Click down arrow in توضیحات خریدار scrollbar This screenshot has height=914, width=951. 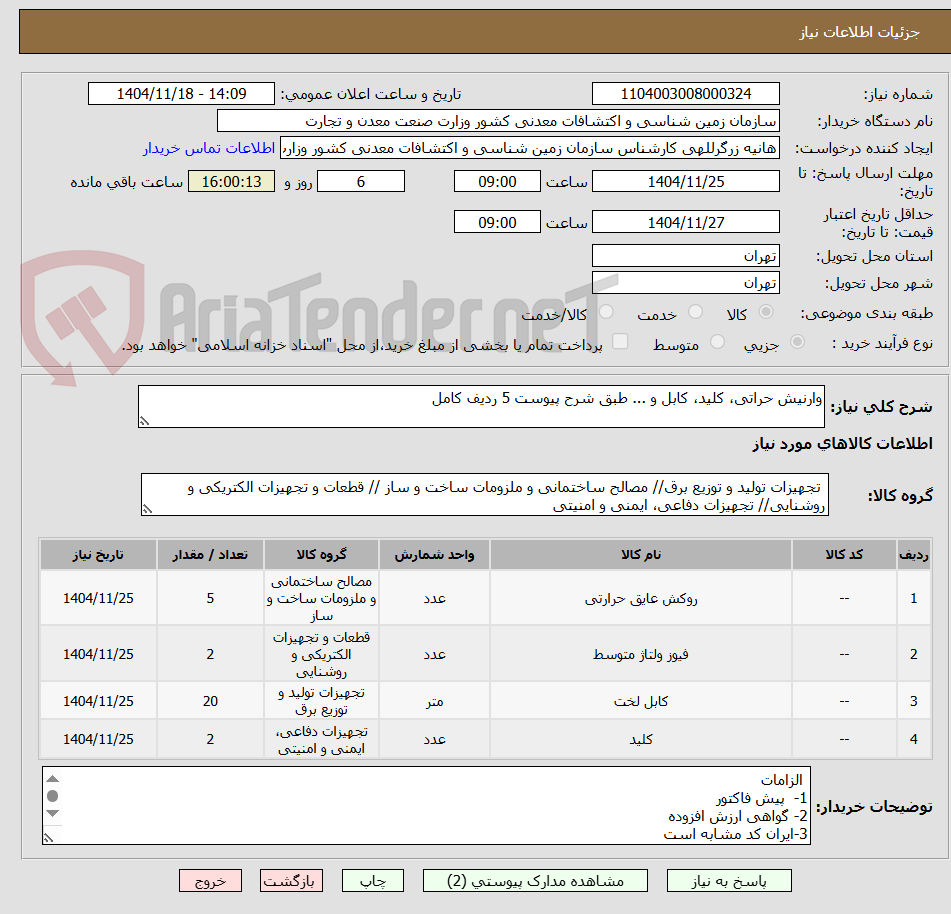pos(53,813)
